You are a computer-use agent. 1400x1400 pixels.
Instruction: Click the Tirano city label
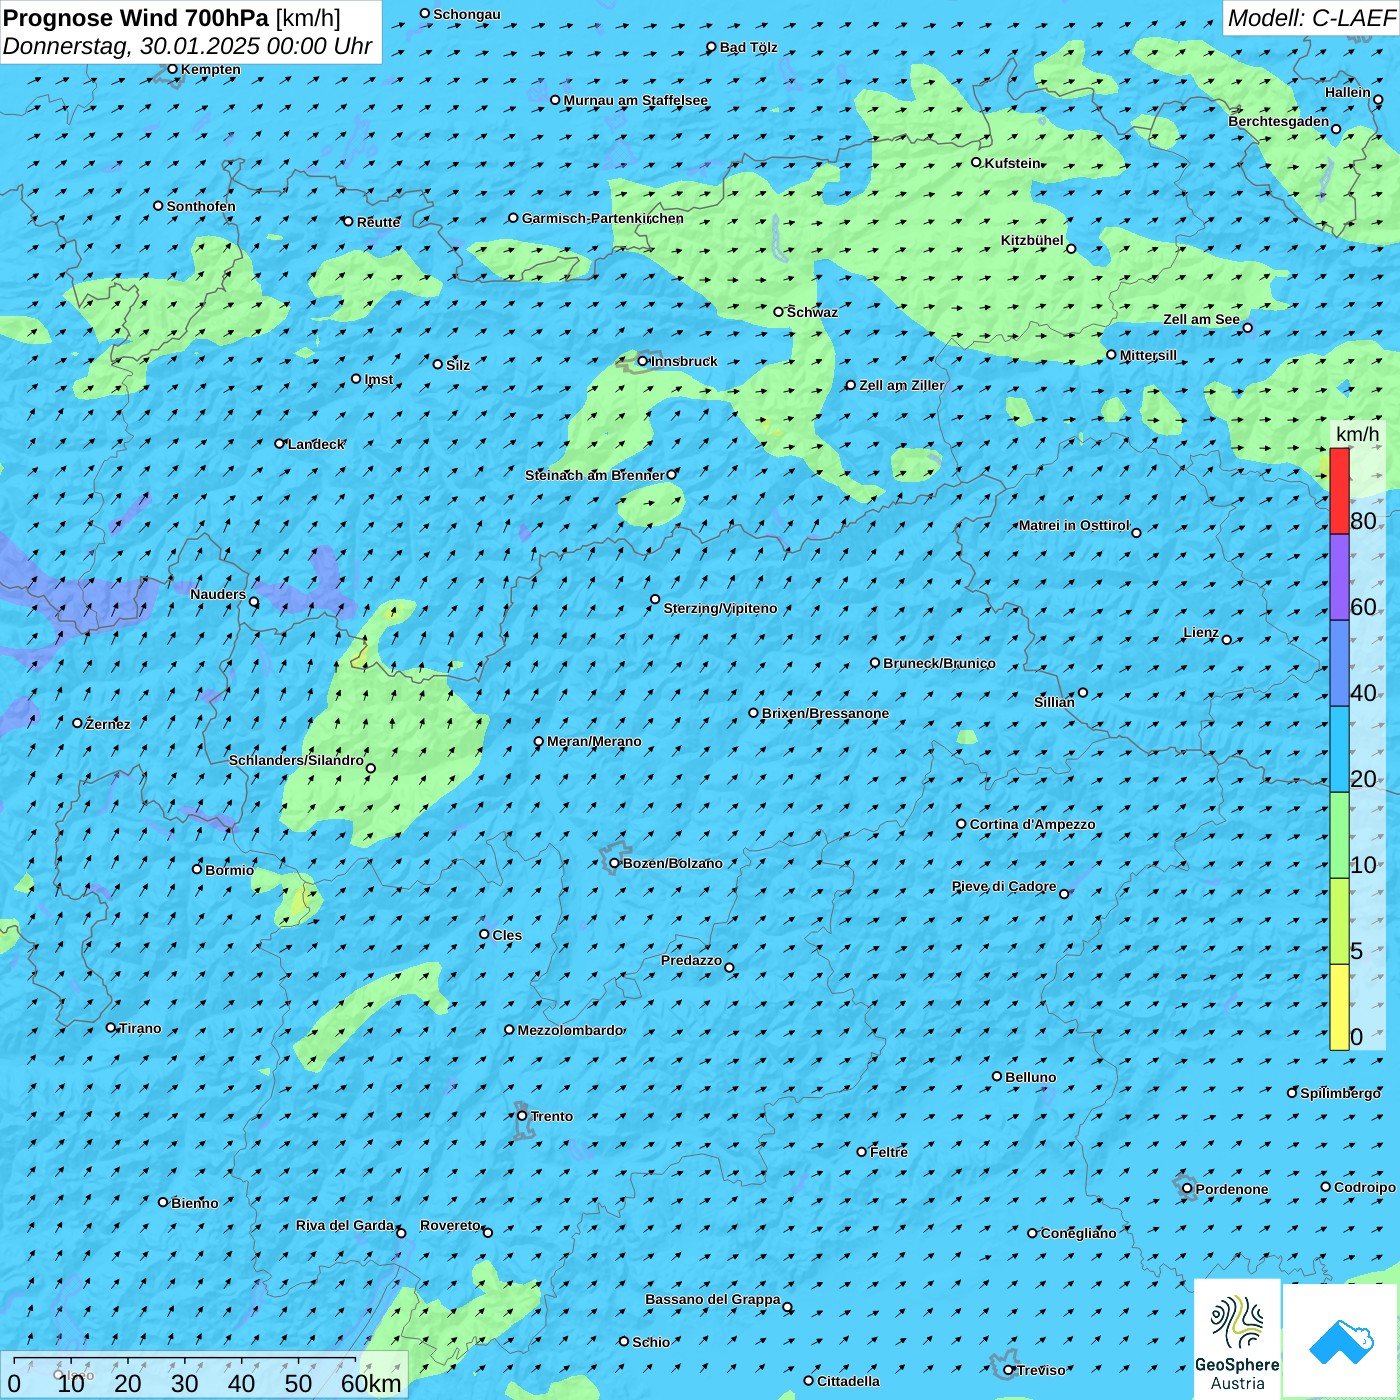pyautogui.click(x=140, y=1028)
